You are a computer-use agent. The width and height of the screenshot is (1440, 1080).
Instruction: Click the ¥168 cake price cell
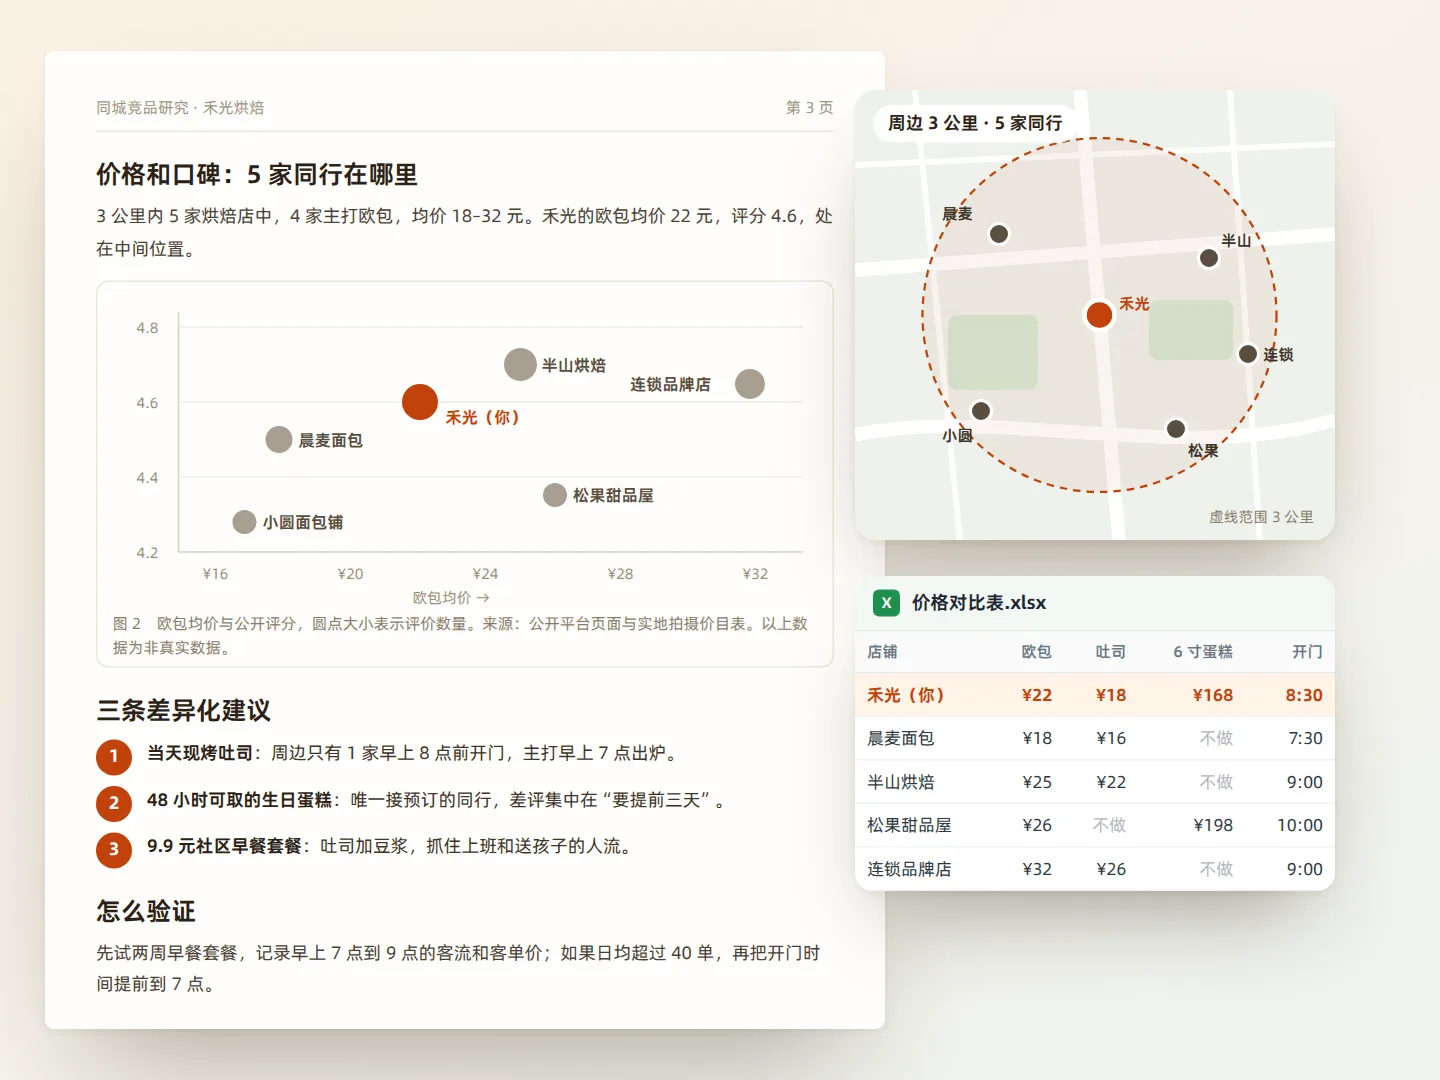1212,695
